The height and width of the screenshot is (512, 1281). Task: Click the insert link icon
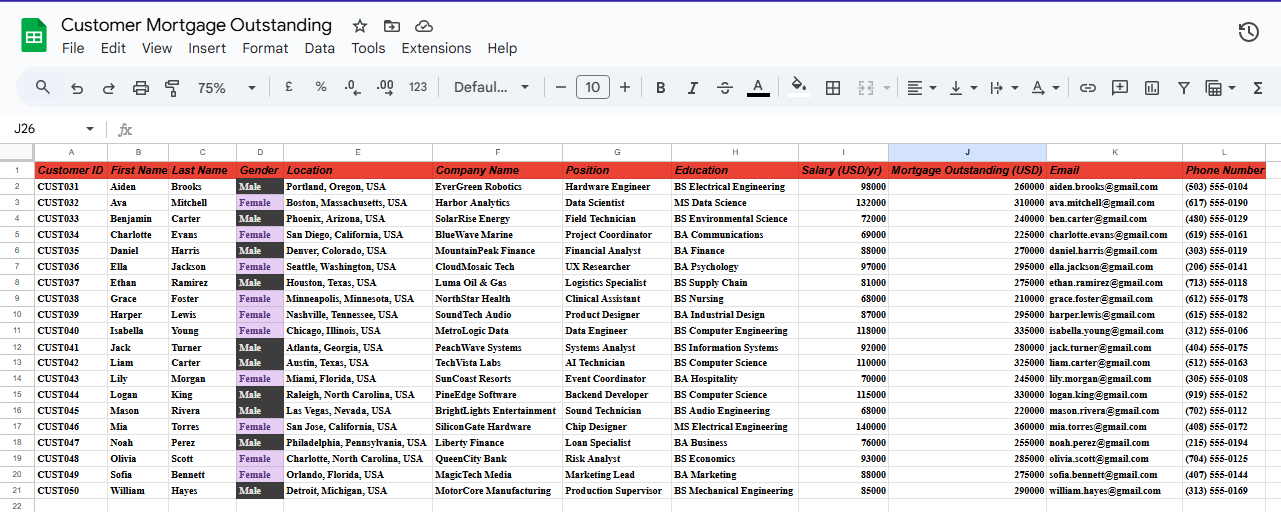1088,88
